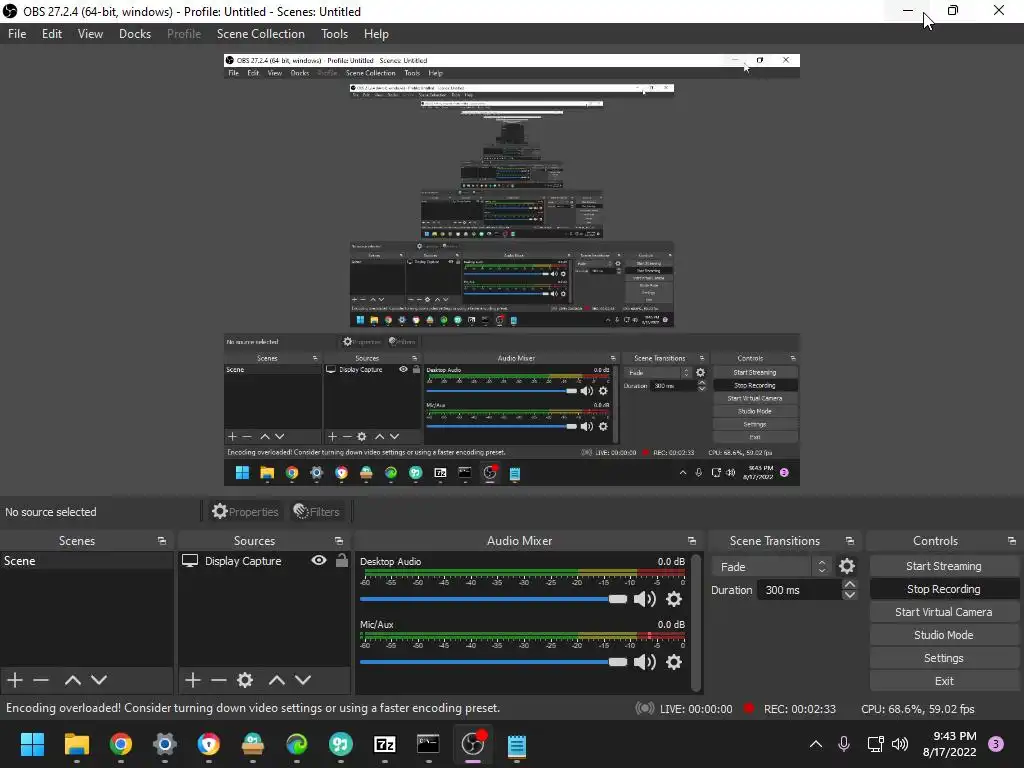Adjust Desktop Audio volume slider
The image size is (1024, 768).
pos(493,599)
